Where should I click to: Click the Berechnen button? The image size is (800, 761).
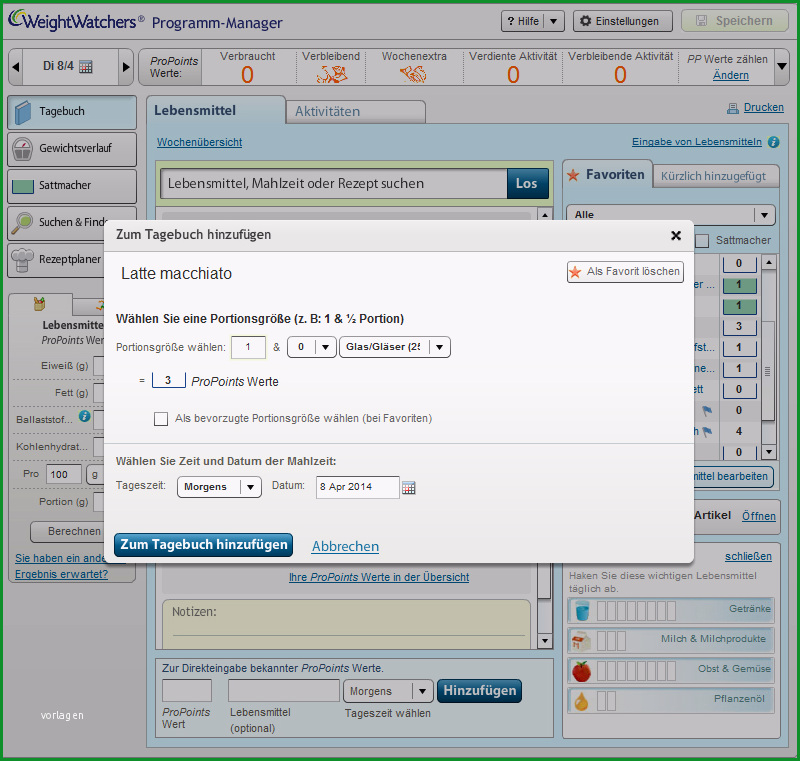click(x=69, y=532)
